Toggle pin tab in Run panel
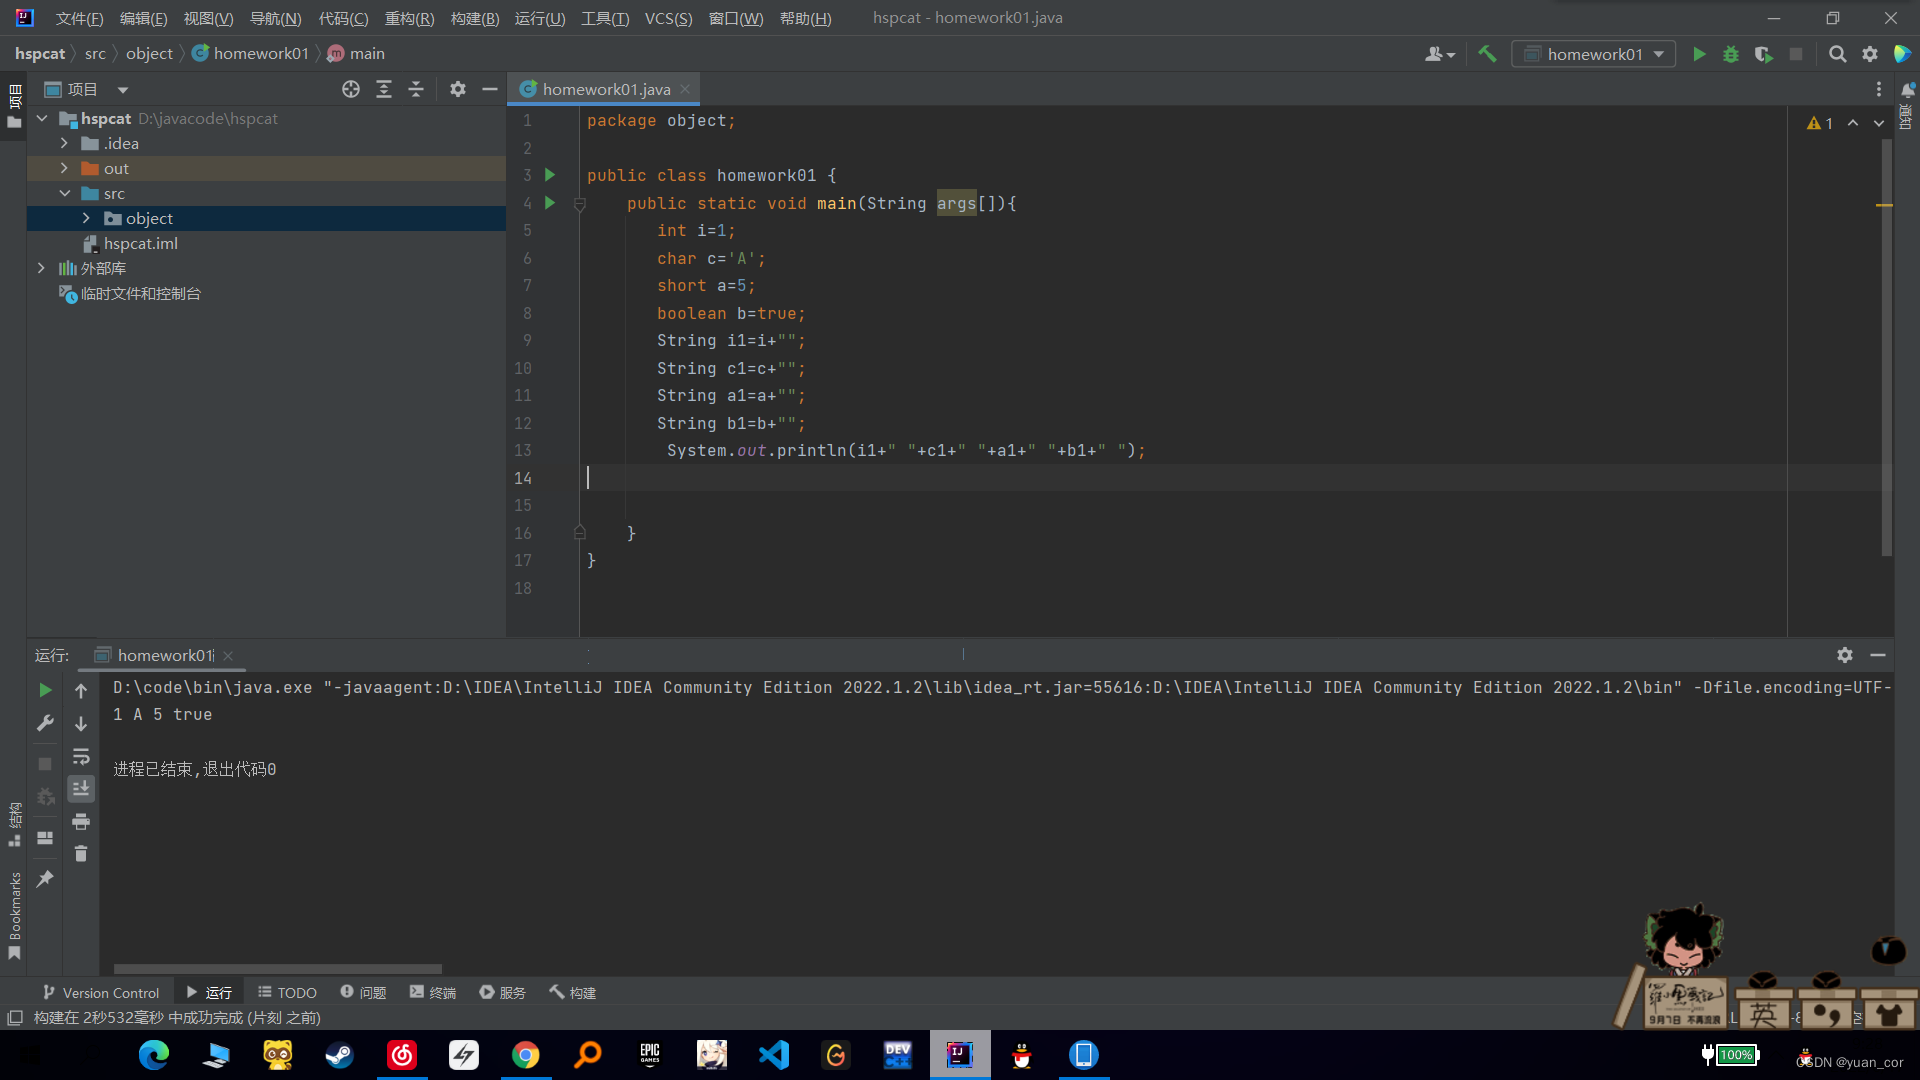This screenshot has height=1080, width=1920. point(45,879)
